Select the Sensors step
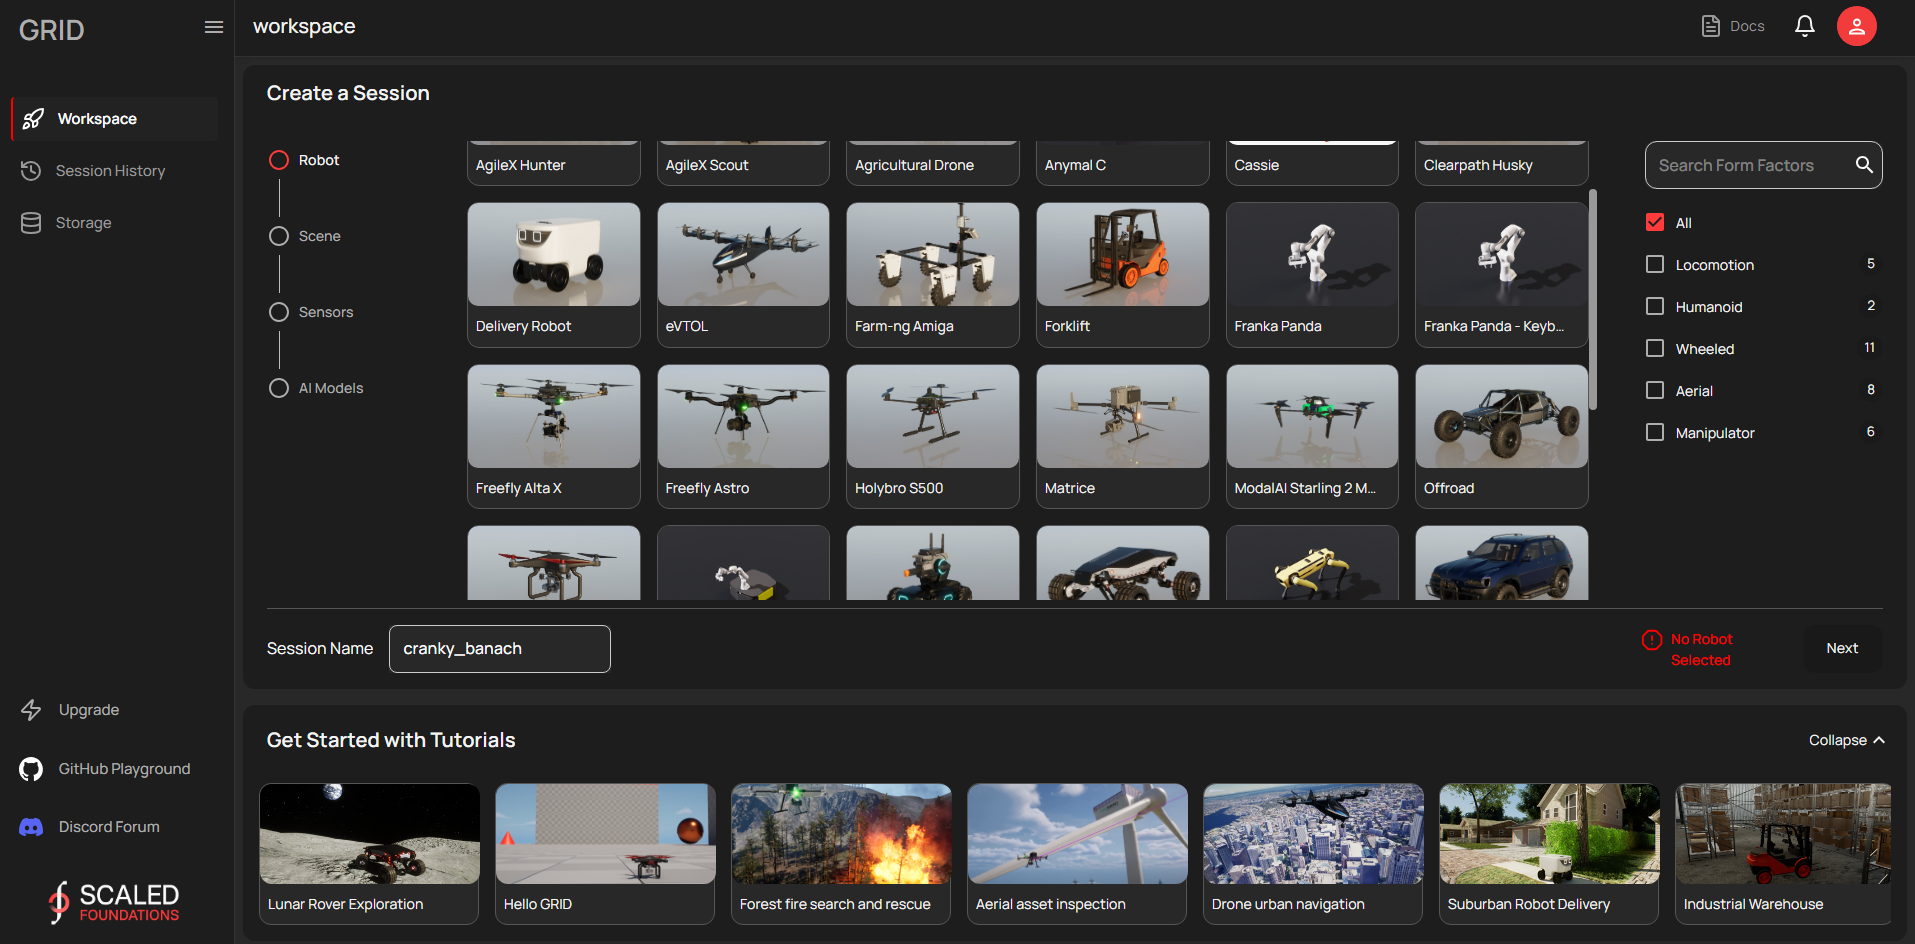This screenshot has height=944, width=1915. (x=312, y=312)
